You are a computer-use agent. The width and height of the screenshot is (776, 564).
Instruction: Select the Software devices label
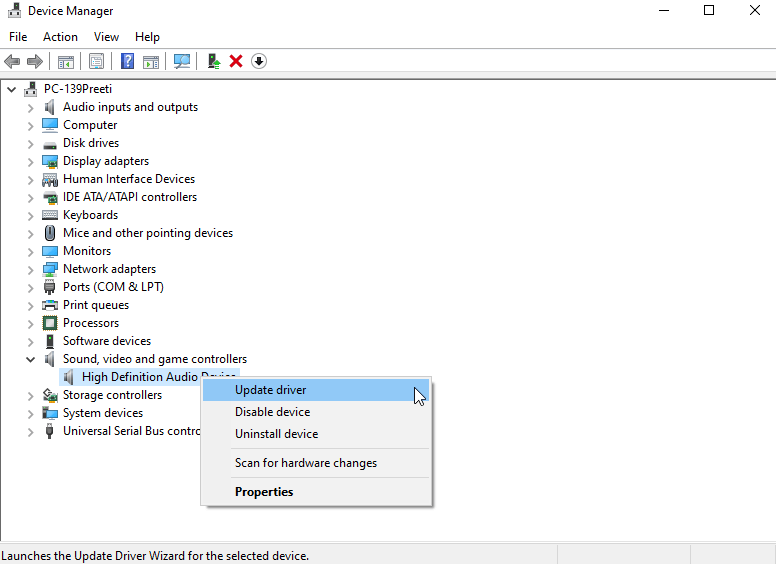tap(107, 341)
